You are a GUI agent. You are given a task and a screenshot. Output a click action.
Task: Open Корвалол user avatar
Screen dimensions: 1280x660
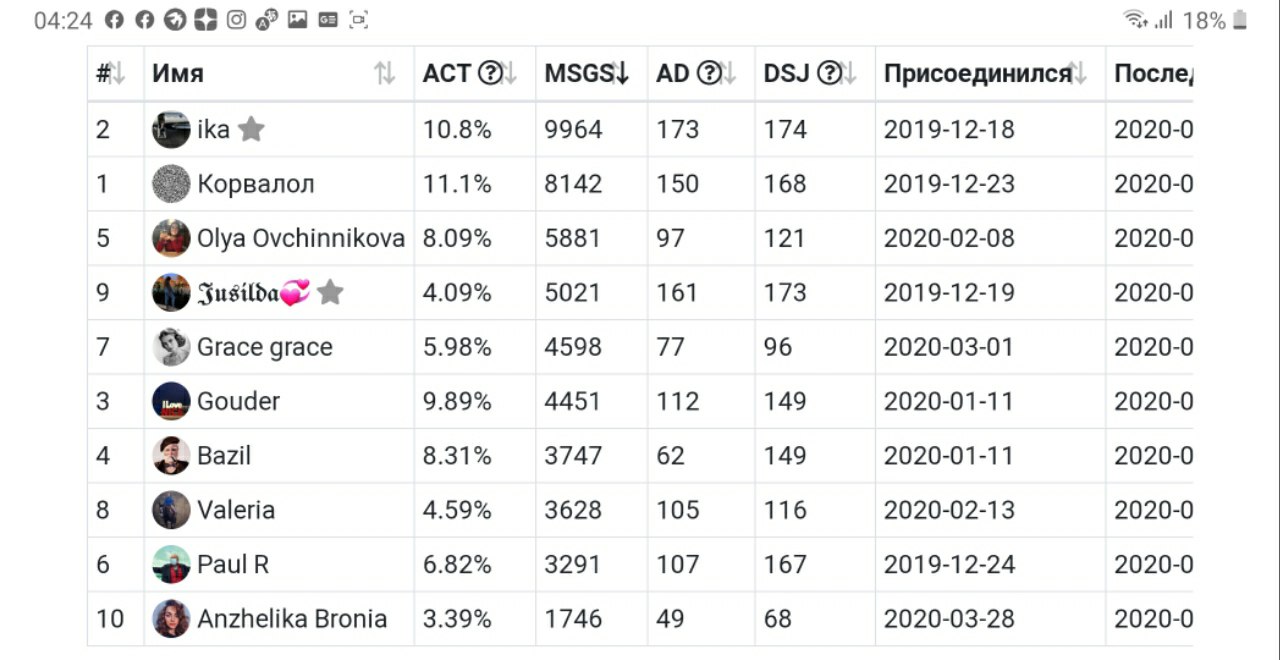(x=171, y=184)
